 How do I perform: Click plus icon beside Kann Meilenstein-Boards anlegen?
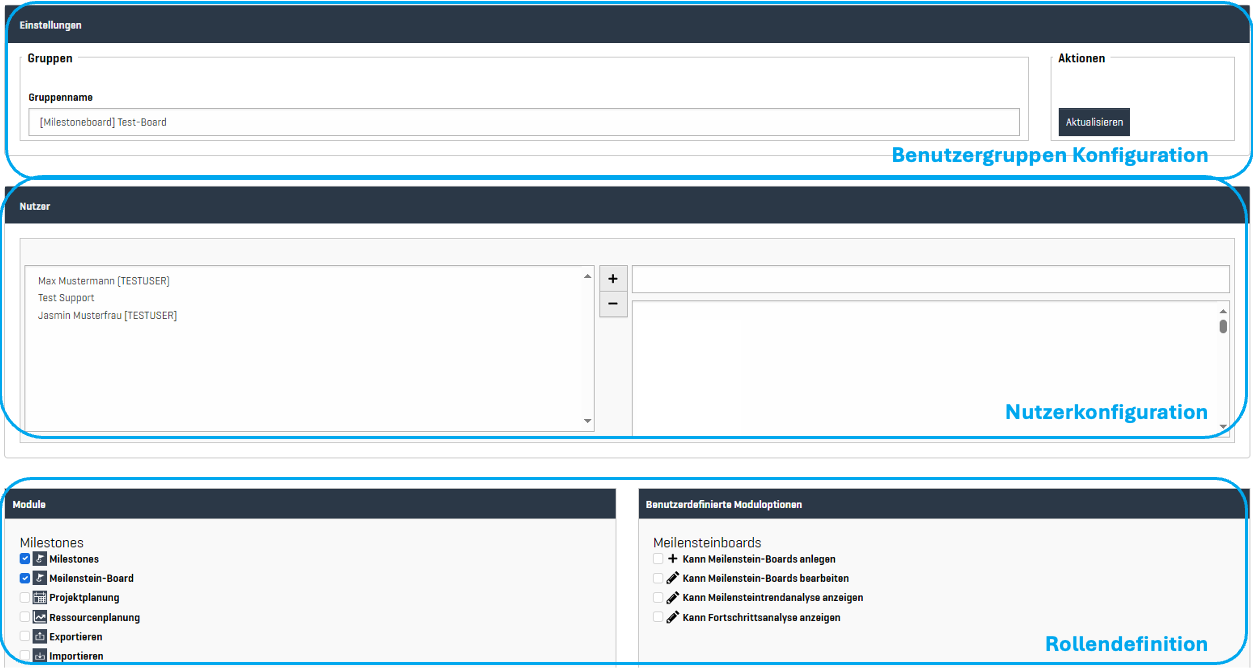coord(673,559)
